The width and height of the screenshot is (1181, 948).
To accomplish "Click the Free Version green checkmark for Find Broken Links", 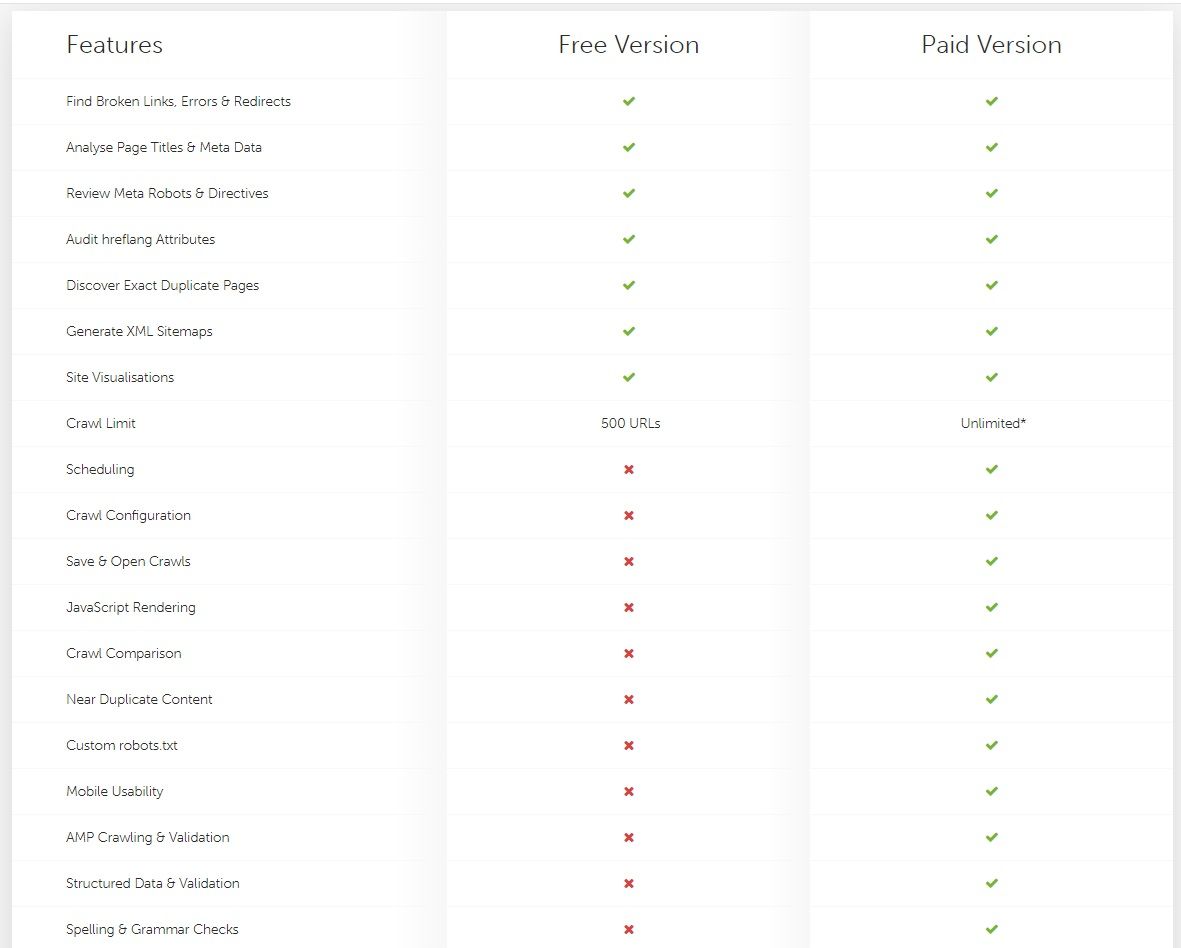I will (629, 101).
